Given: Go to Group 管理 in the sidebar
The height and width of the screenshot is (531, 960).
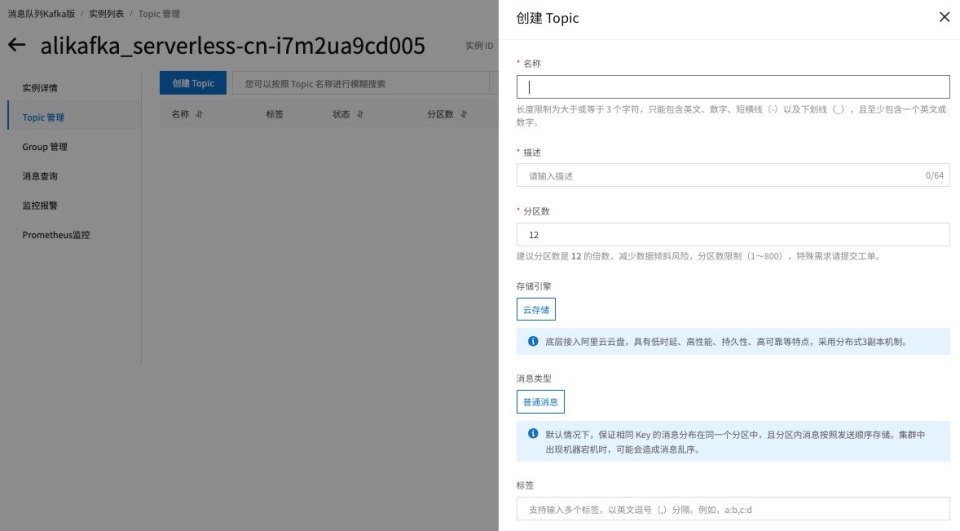Looking at the screenshot, I should [x=45, y=147].
